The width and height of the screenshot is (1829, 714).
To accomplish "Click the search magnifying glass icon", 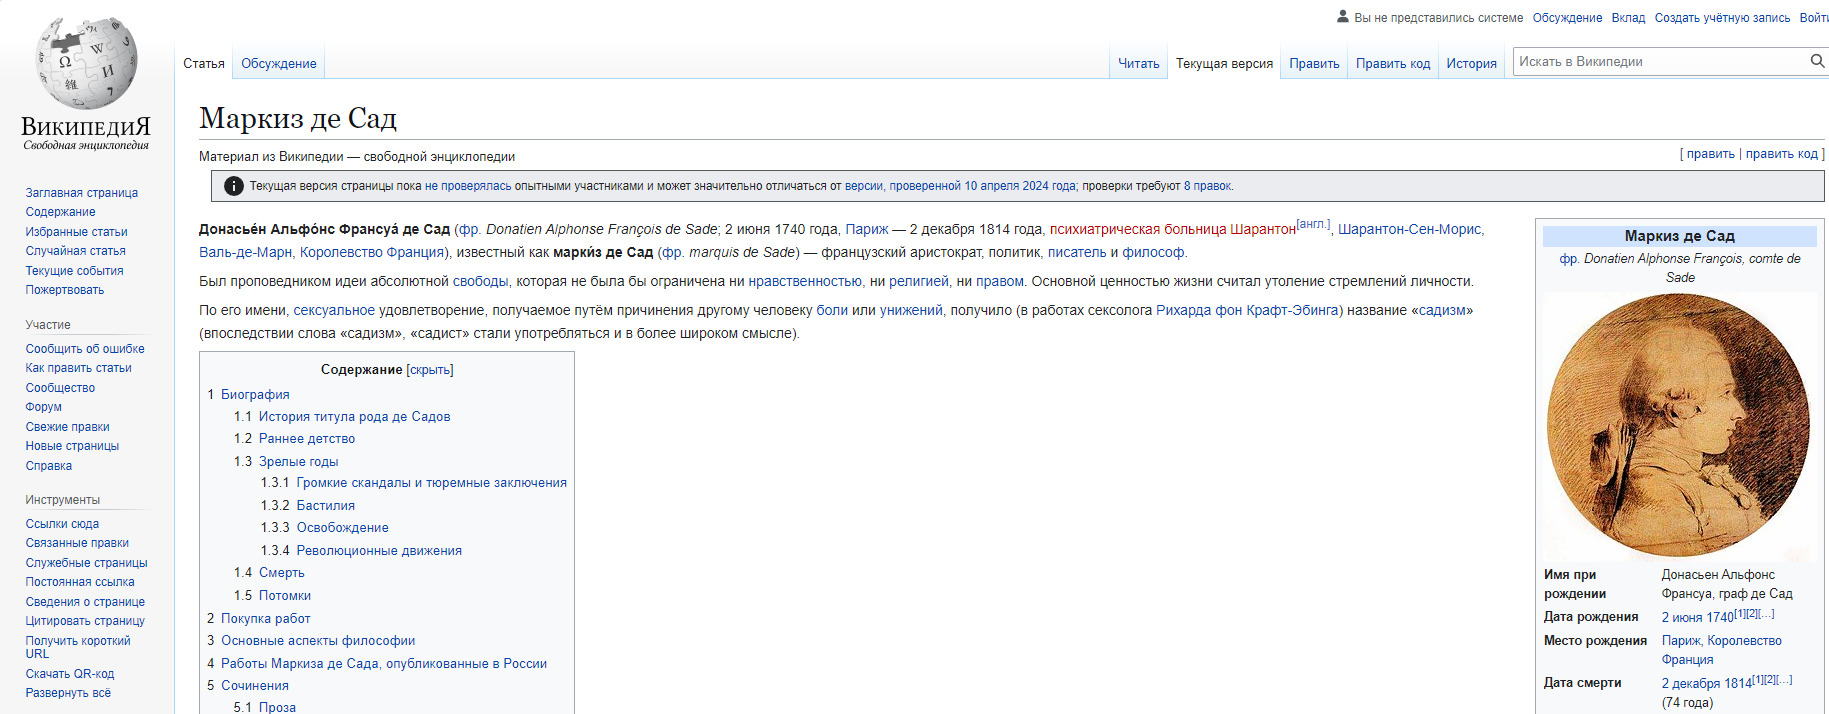I will click(x=1817, y=62).
